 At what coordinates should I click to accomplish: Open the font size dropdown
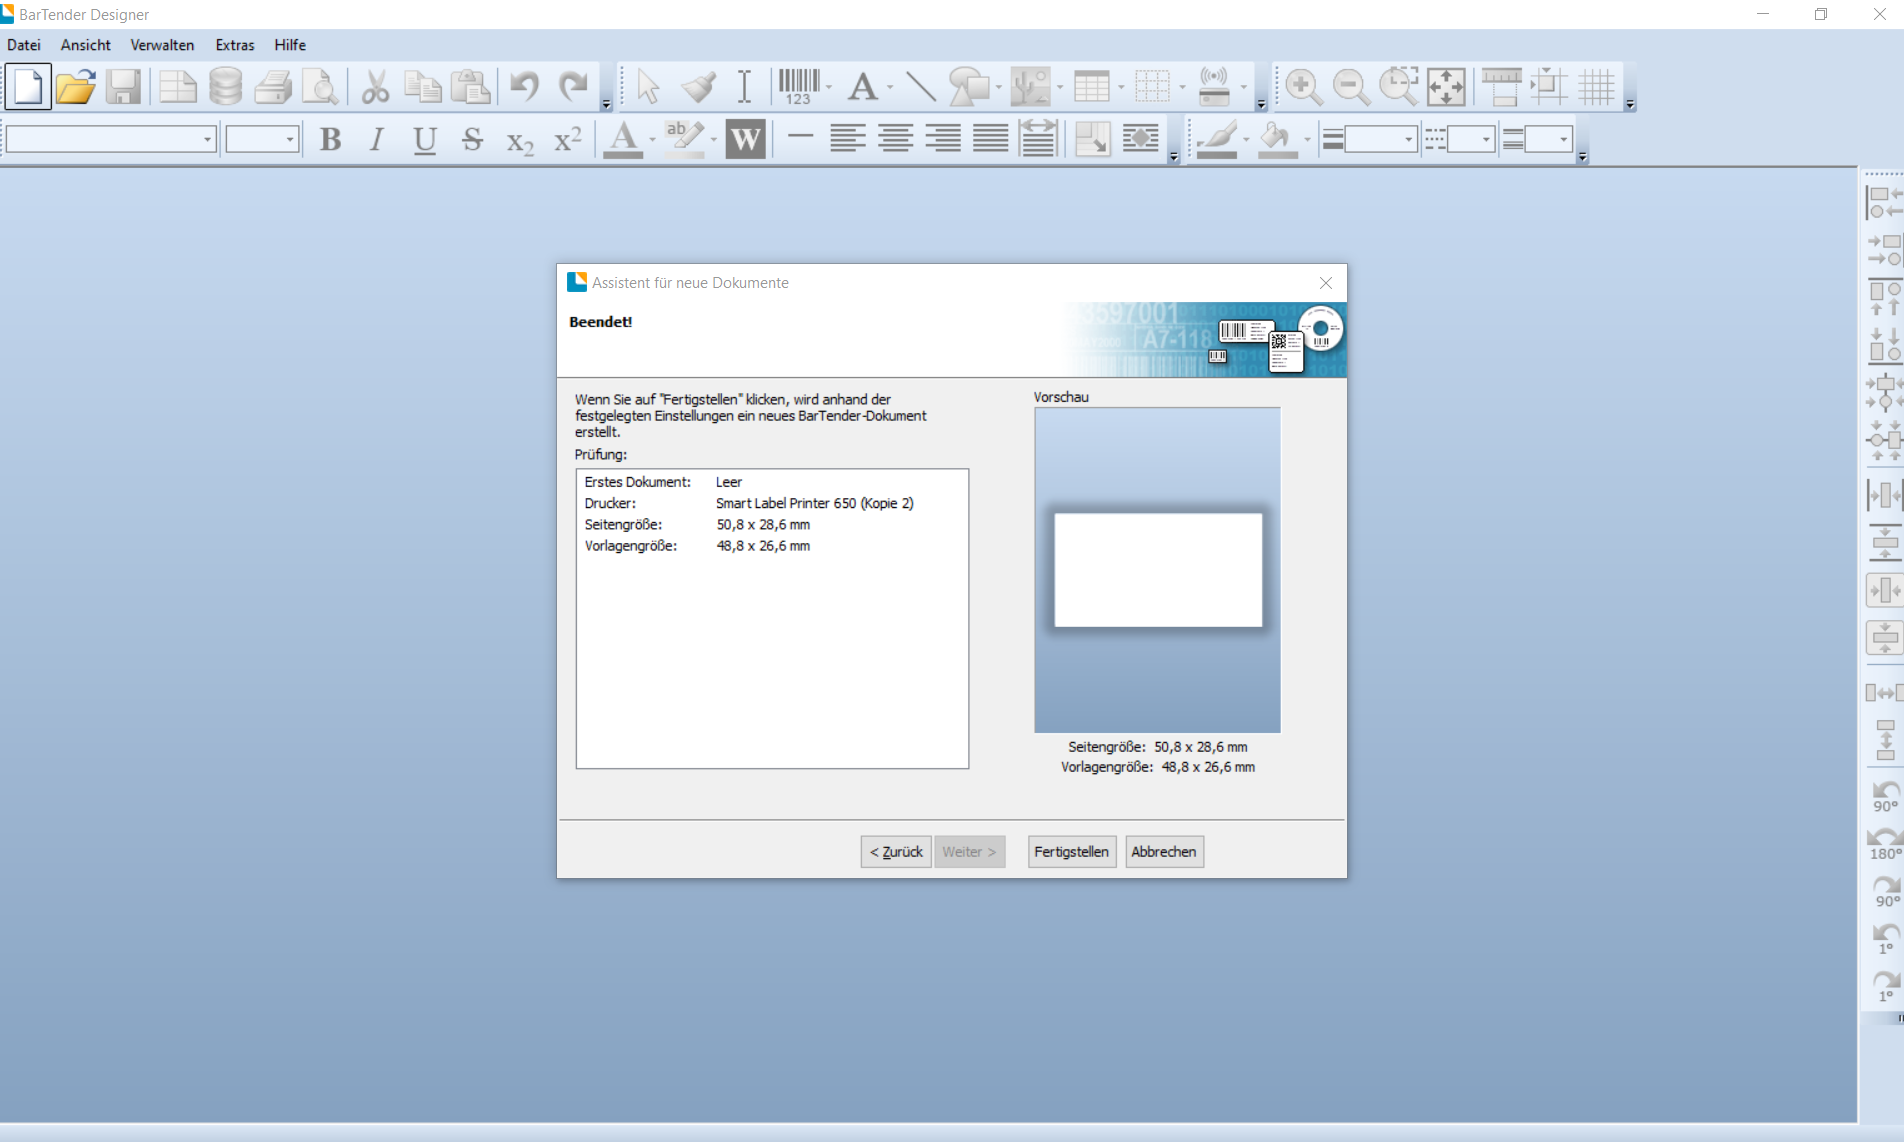(290, 140)
